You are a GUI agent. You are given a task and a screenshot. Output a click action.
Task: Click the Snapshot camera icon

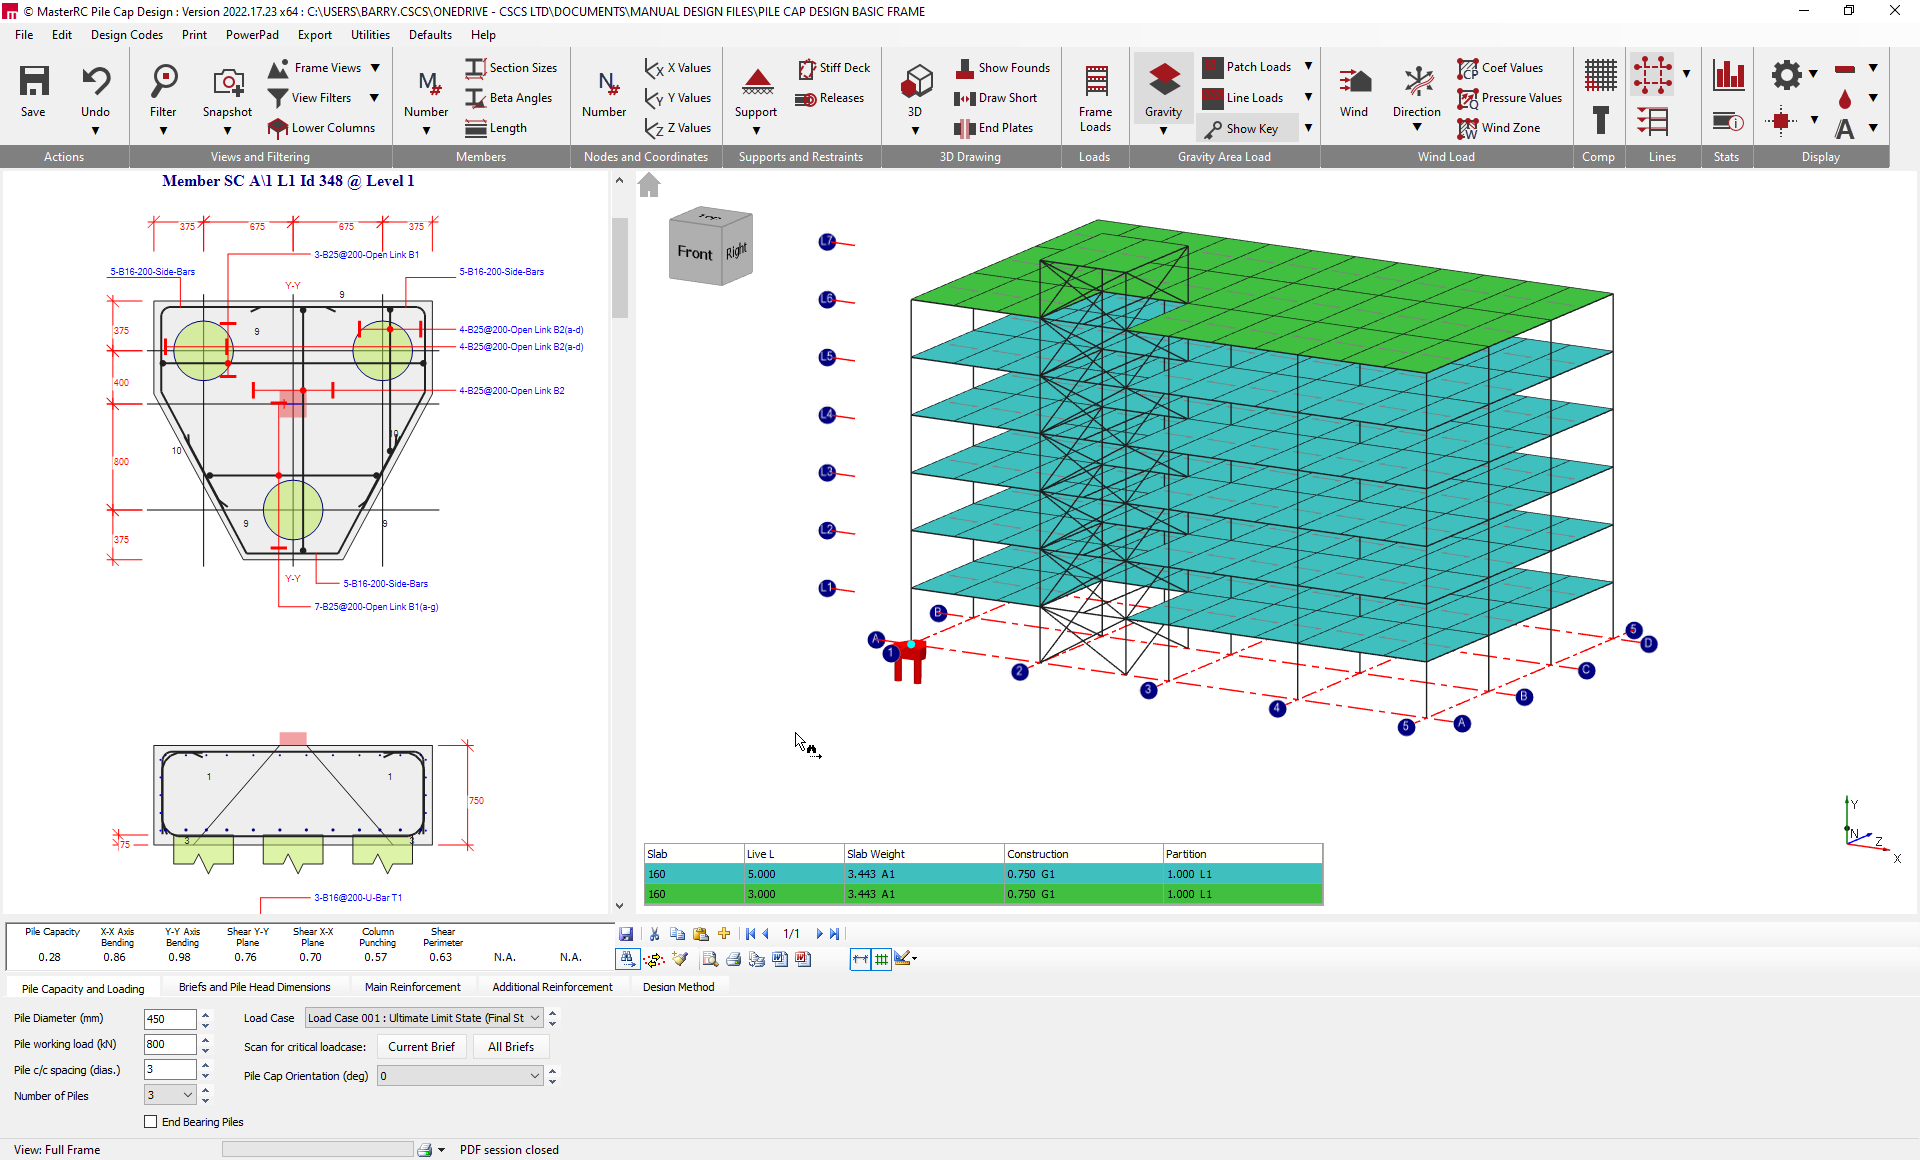[227, 82]
